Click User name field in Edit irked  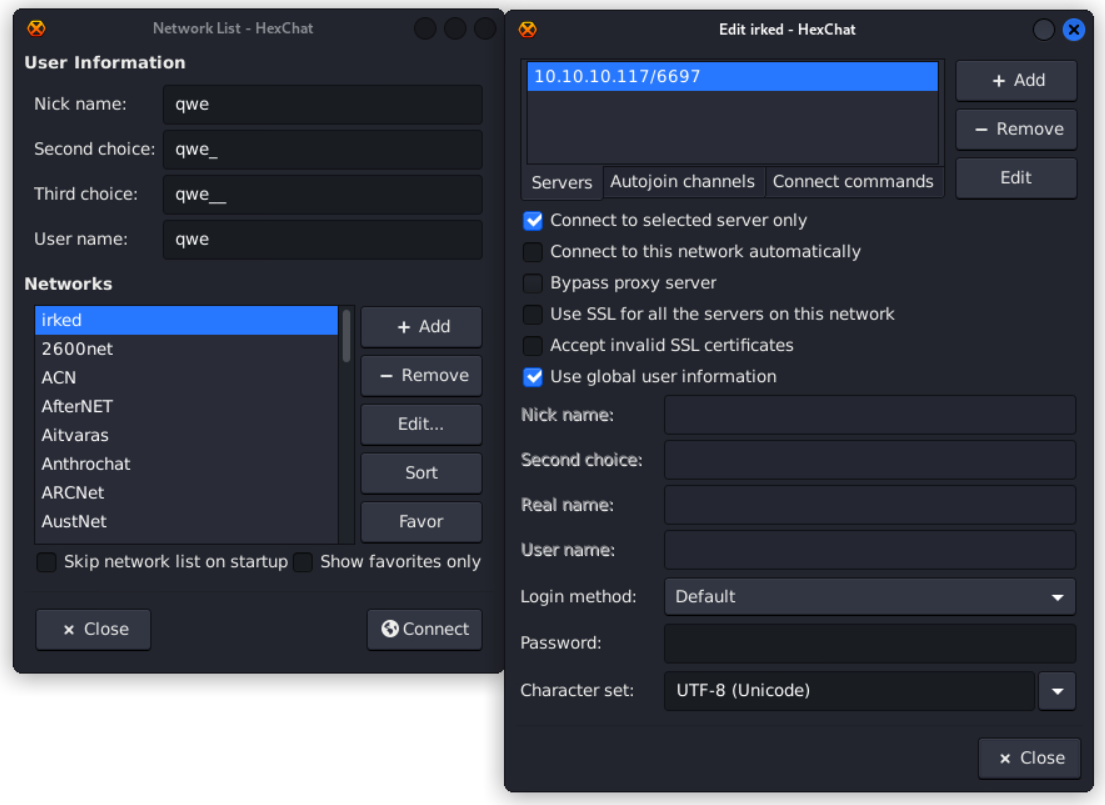870,550
